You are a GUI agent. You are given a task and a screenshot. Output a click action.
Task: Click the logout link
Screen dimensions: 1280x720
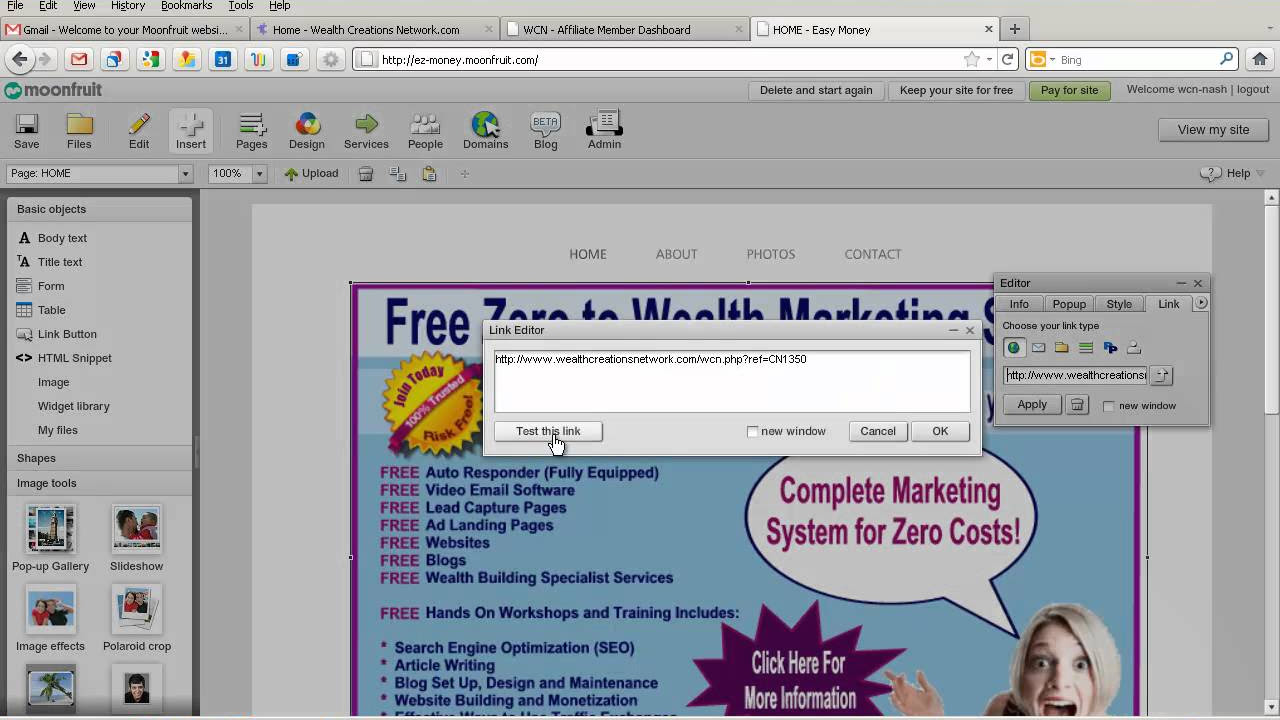pos(1253,89)
